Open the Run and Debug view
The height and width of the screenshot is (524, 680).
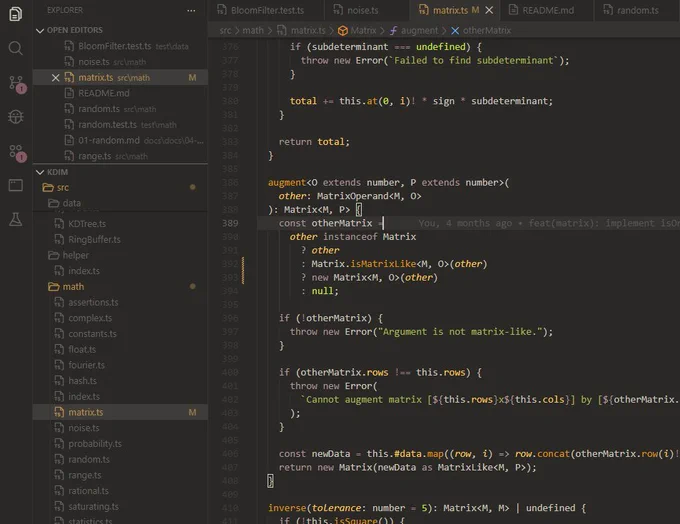(x=16, y=116)
